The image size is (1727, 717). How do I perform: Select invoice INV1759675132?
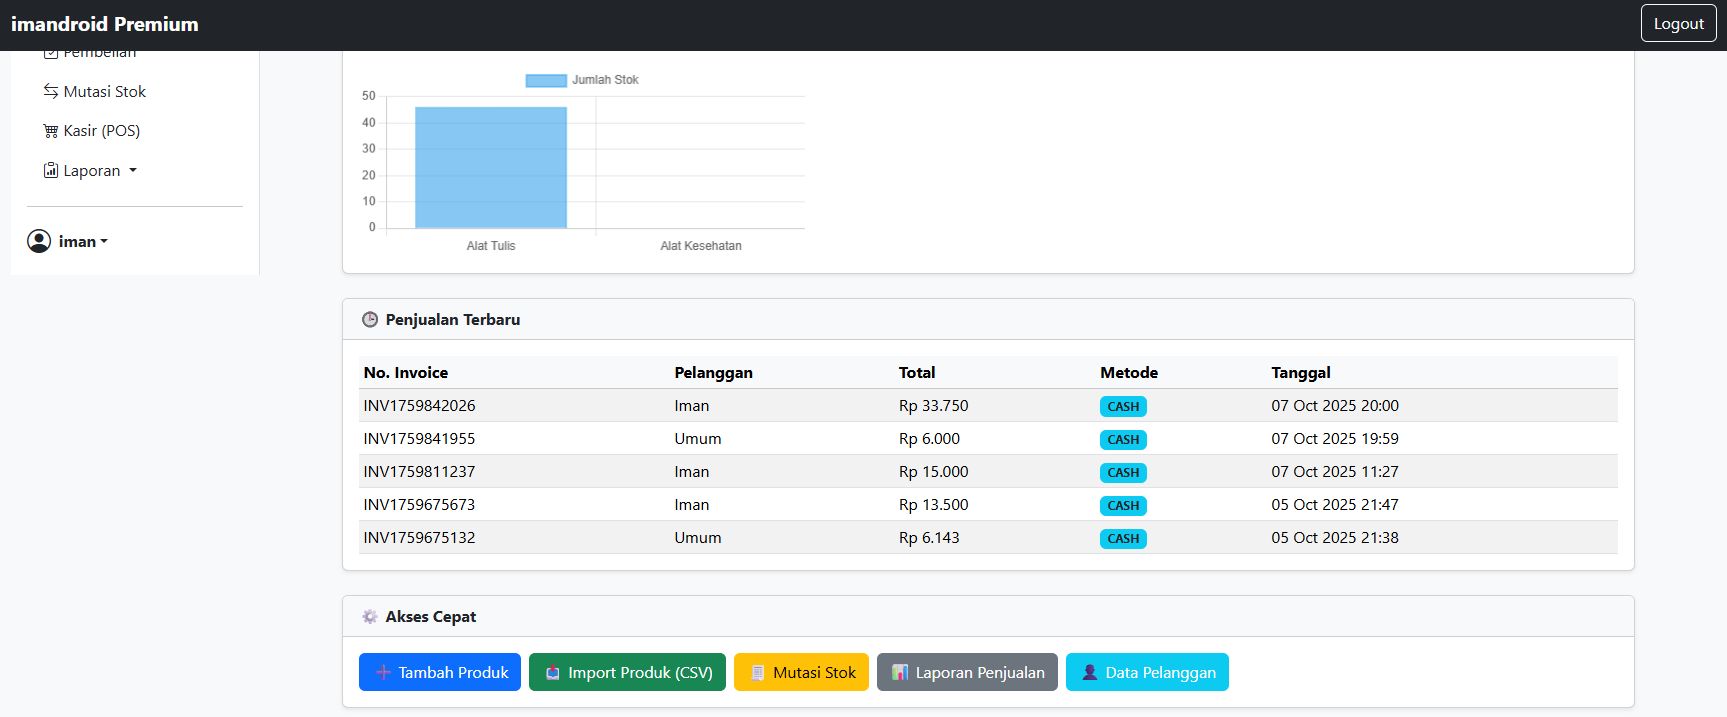(420, 538)
